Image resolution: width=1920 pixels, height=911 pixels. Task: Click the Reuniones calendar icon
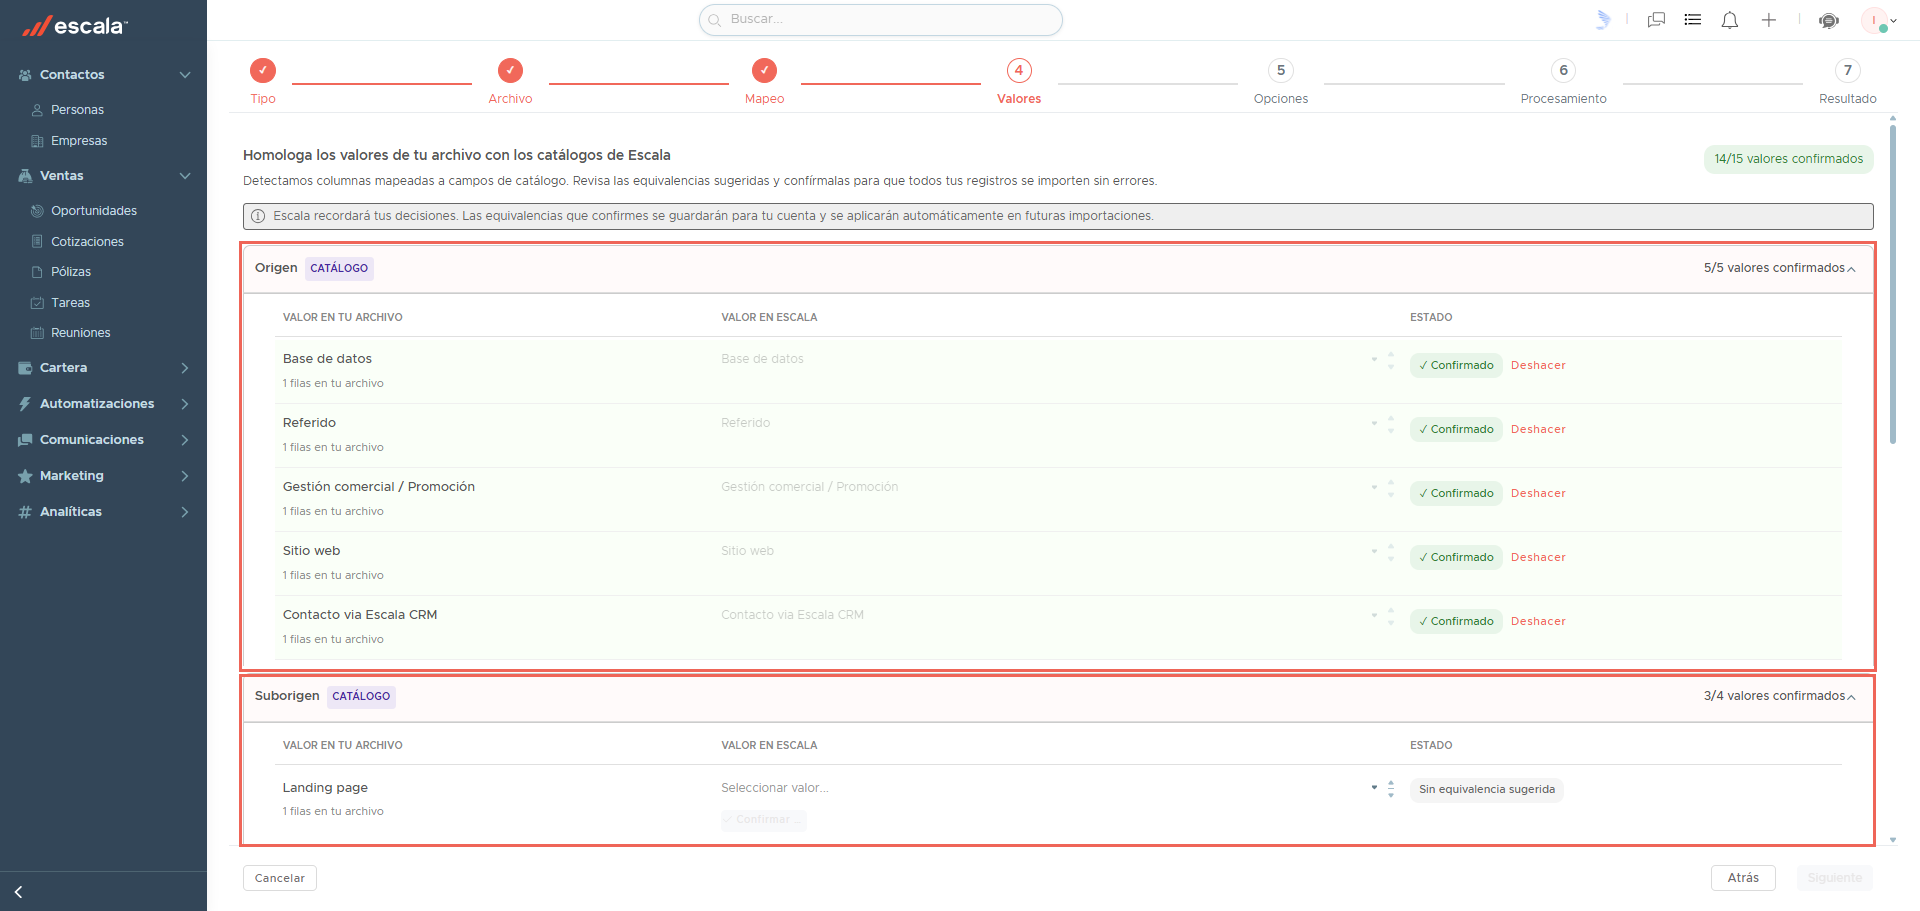tap(37, 333)
